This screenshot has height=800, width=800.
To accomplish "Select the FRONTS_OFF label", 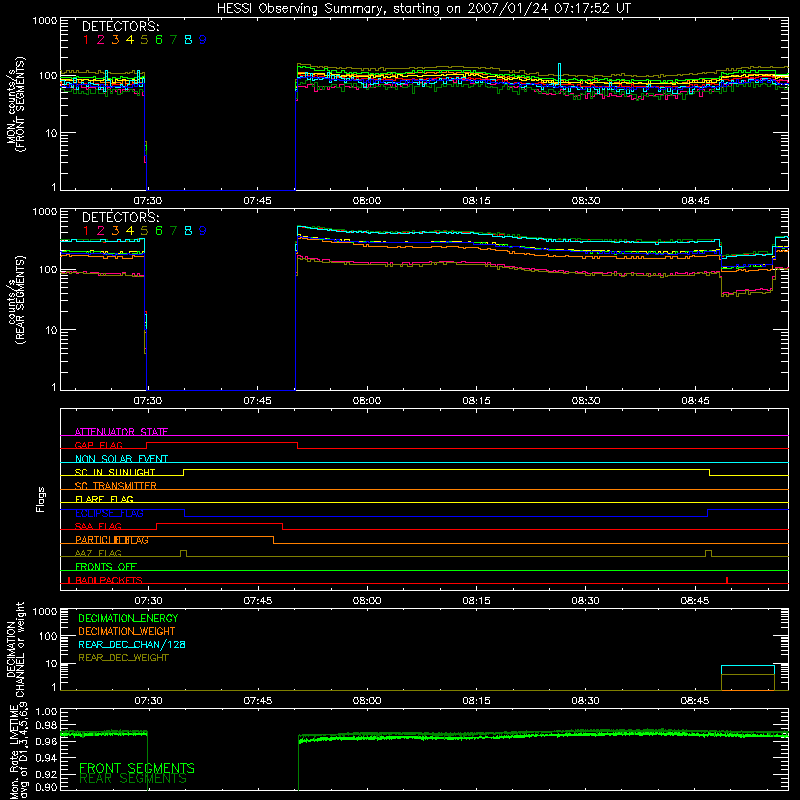I will (106, 566).
